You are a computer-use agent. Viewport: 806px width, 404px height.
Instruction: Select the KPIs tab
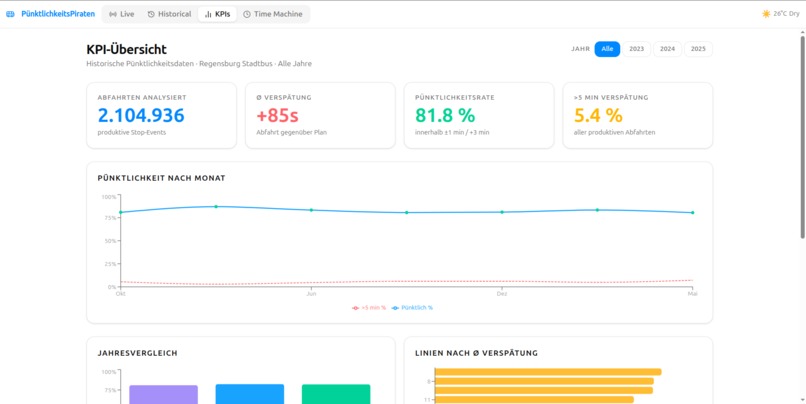tap(217, 14)
